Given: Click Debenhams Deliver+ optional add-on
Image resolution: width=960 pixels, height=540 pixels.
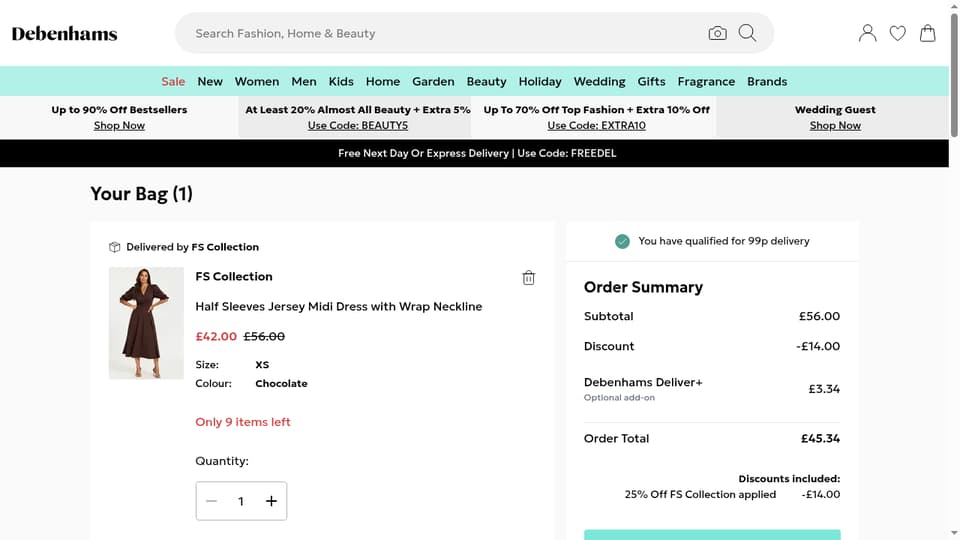Looking at the screenshot, I should click(643, 389).
